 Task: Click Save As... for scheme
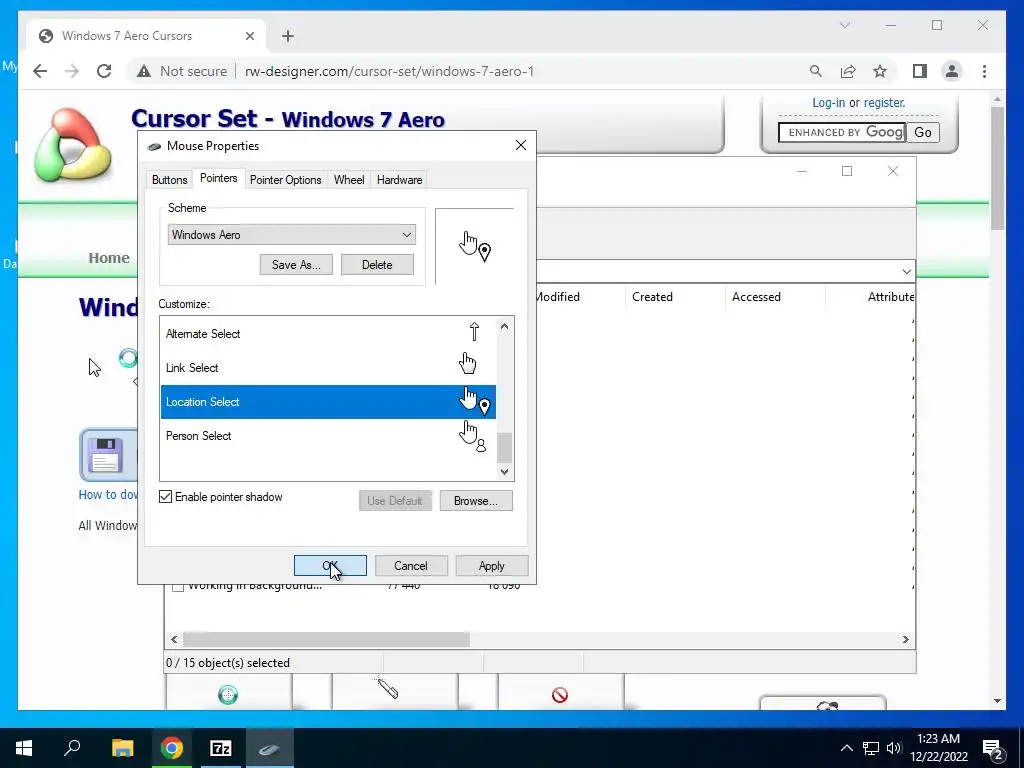click(296, 264)
